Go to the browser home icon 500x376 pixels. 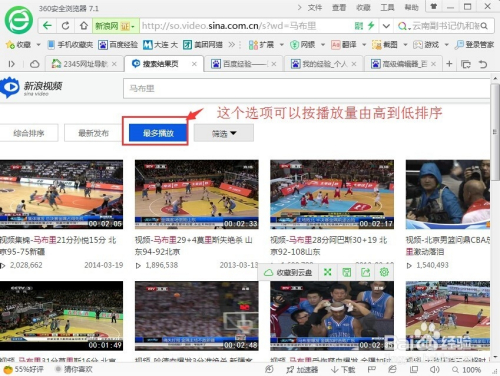84,26
